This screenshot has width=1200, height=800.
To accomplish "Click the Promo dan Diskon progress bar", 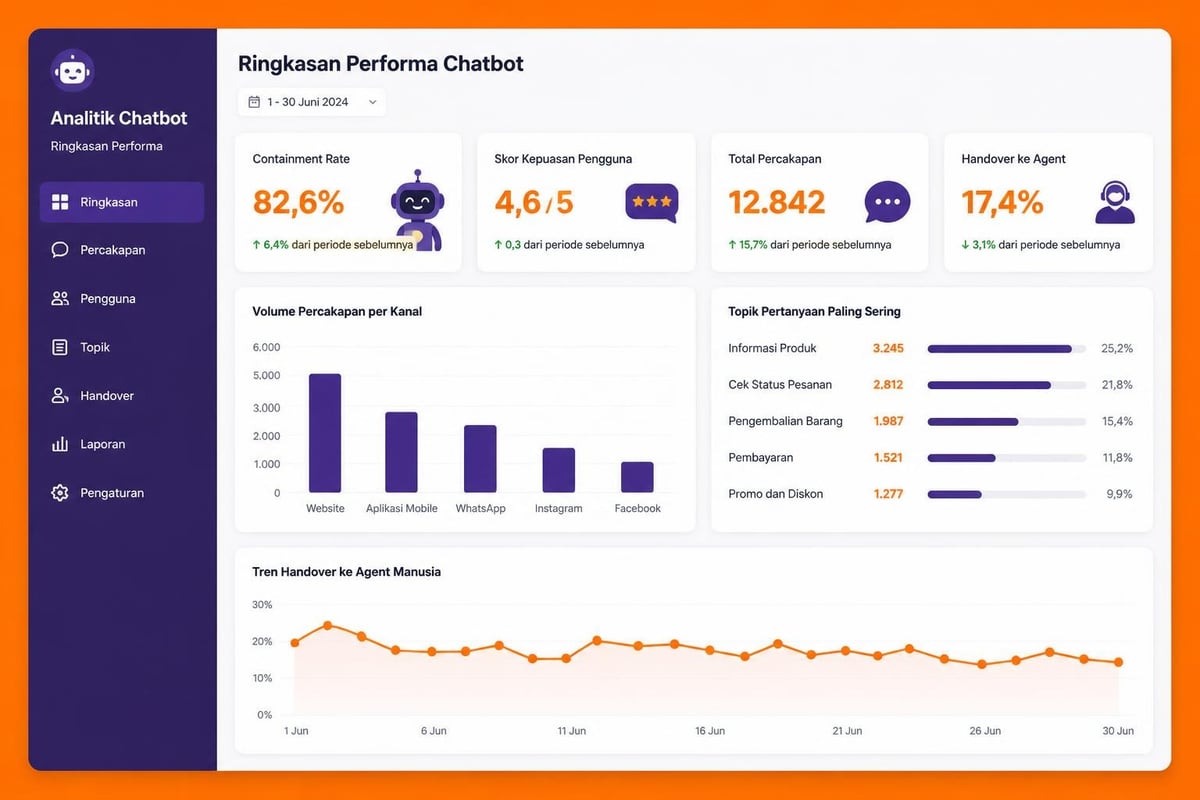I will [1007, 494].
